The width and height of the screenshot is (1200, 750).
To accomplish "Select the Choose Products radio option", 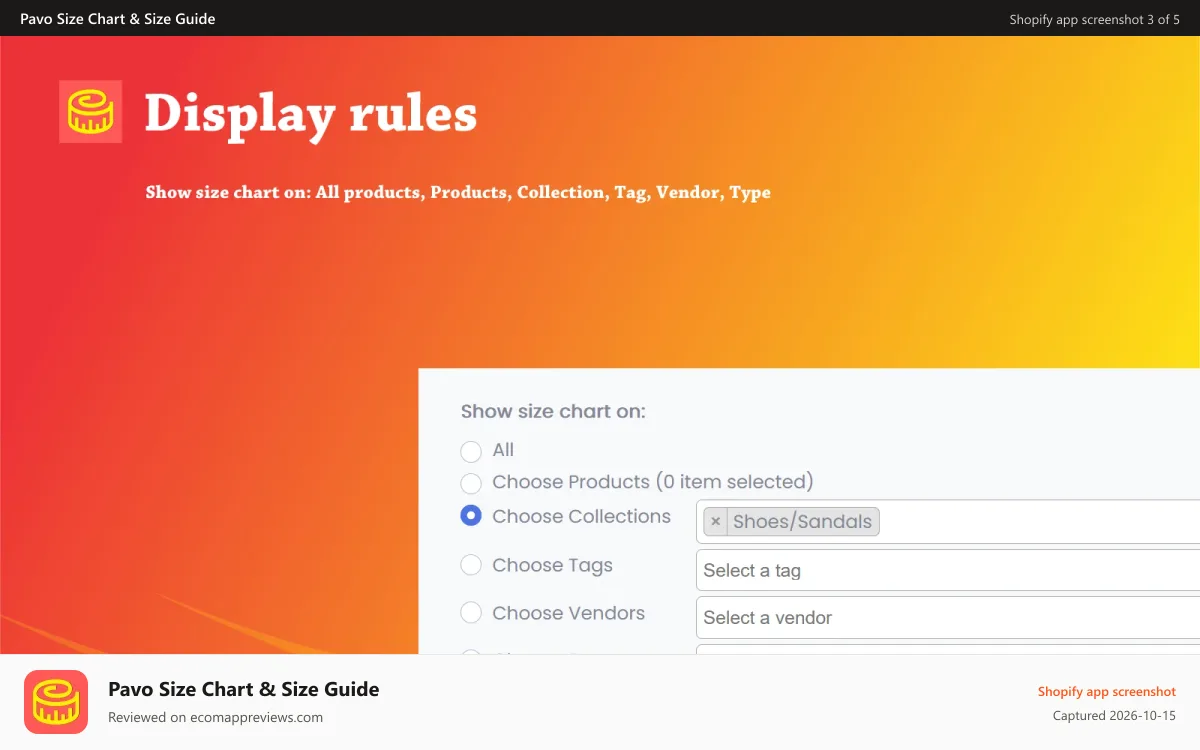I will click(x=471, y=483).
